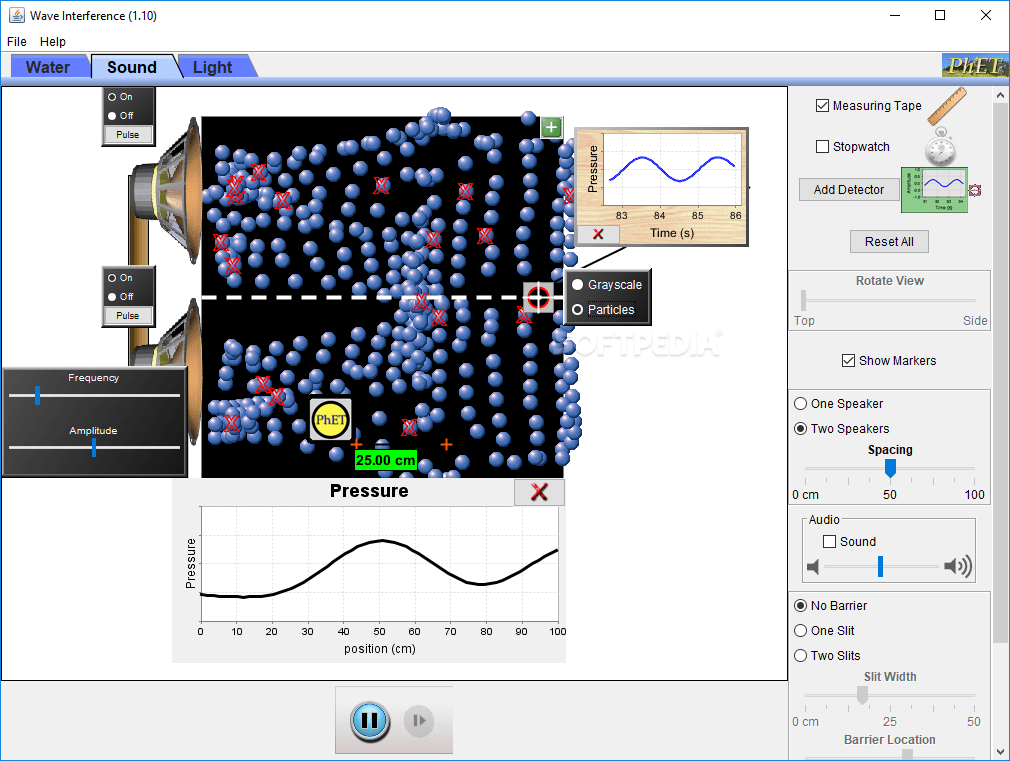This screenshot has width=1010, height=761.
Task: Click the Spacing slider thumb
Action: pos(890,468)
